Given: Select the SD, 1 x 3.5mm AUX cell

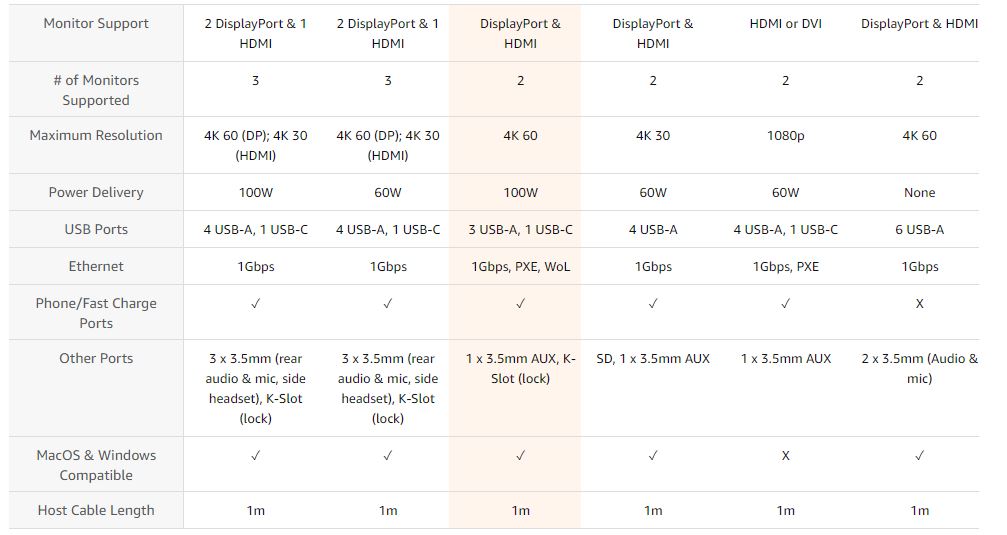Looking at the screenshot, I should click(652, 358).
